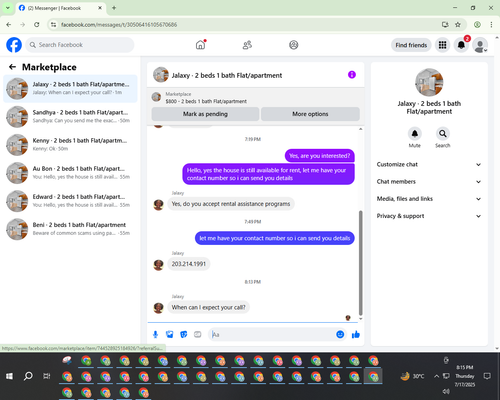Open a new browser tab
Screen dimensions: 500x400
pyautogui.click(x=114, y=8)
